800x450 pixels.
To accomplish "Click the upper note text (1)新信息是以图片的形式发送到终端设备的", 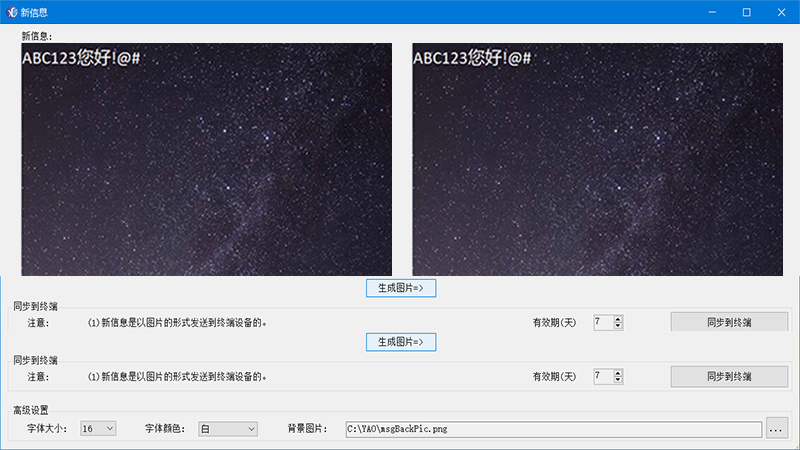I will [x=178, y=322].
